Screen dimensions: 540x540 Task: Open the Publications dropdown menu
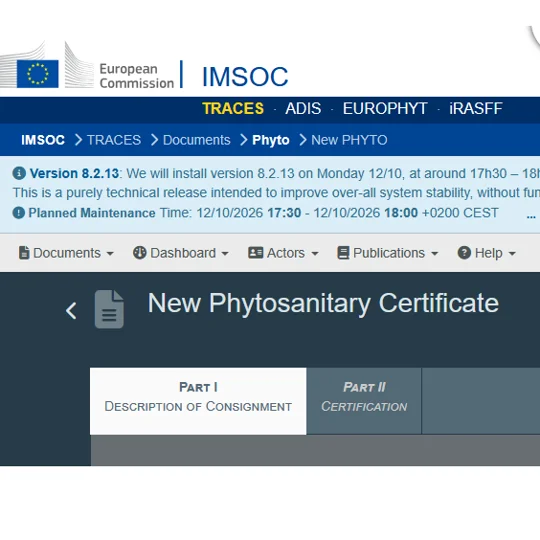point(388,253)
